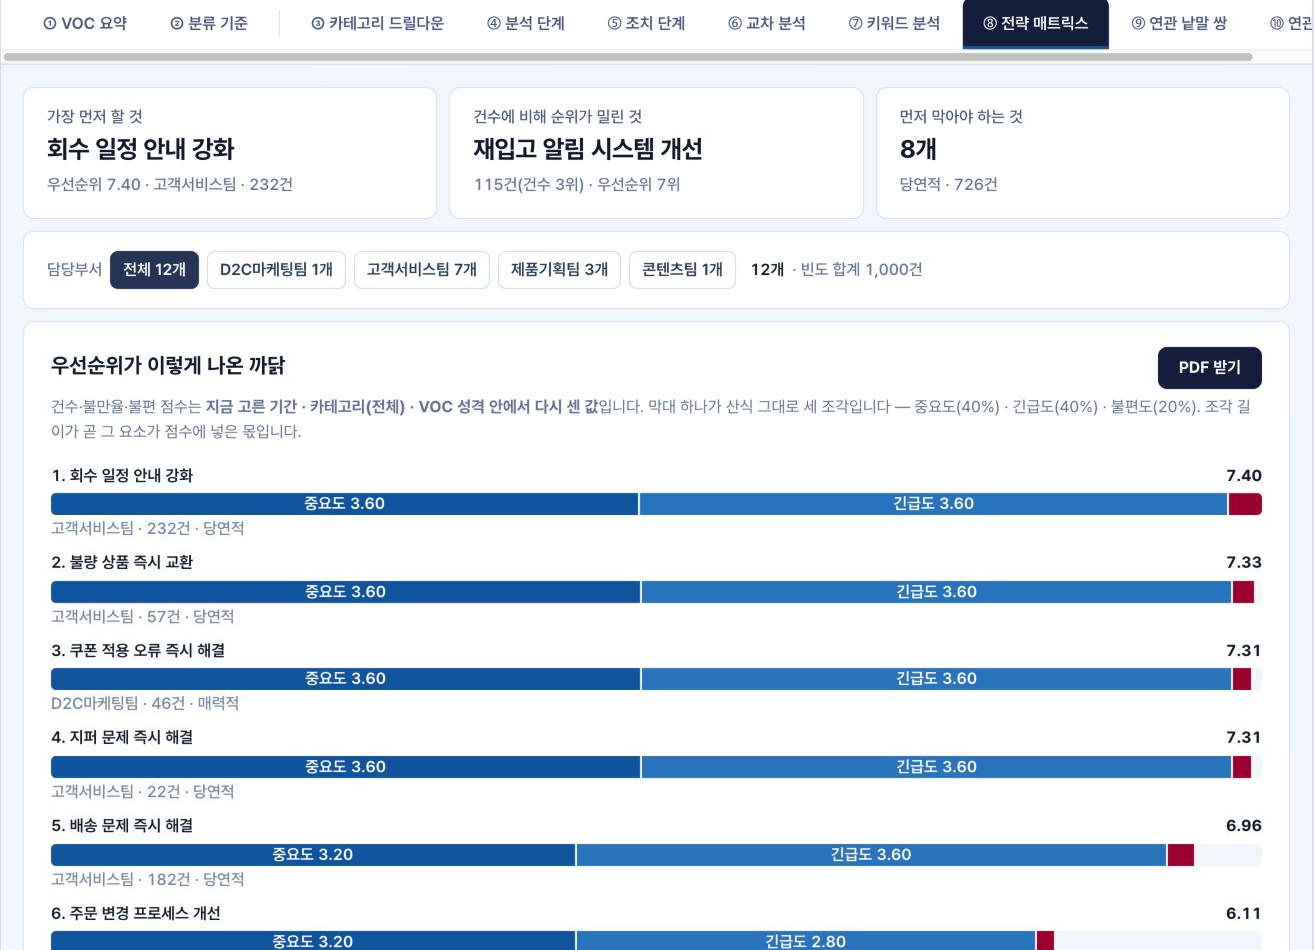Click the 재입고 알림 시스템 개선 card title
This screenshot has height=950, width=1314.
[x=588, y=149]
